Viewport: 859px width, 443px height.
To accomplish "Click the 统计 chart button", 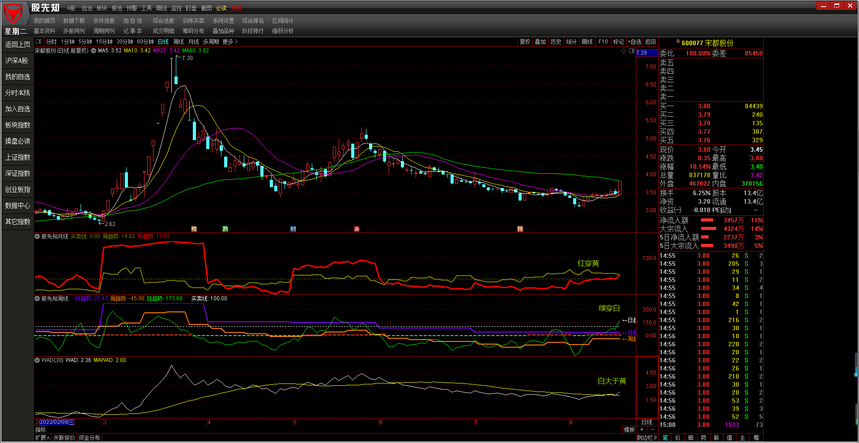I will pyautogui.click(x=571, y=42).
